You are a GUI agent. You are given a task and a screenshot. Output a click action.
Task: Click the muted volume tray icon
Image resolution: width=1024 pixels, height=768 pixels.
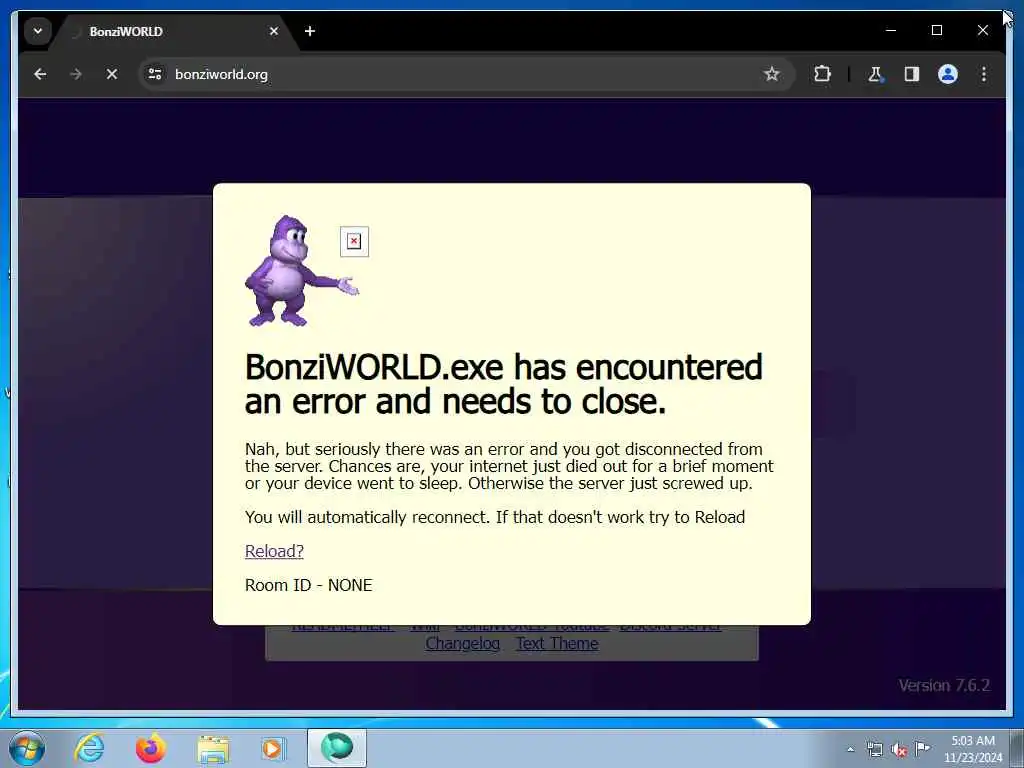(899, 750)
